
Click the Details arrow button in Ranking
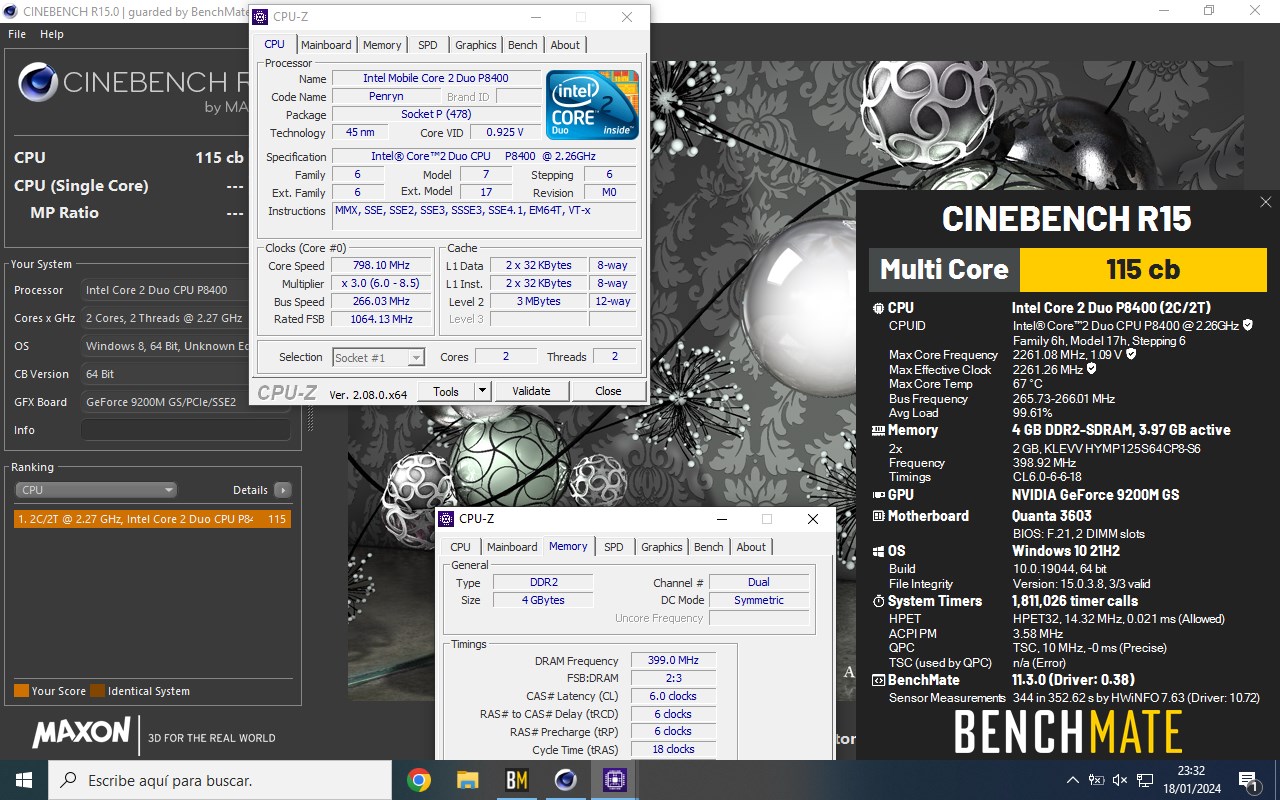[282, 490]
